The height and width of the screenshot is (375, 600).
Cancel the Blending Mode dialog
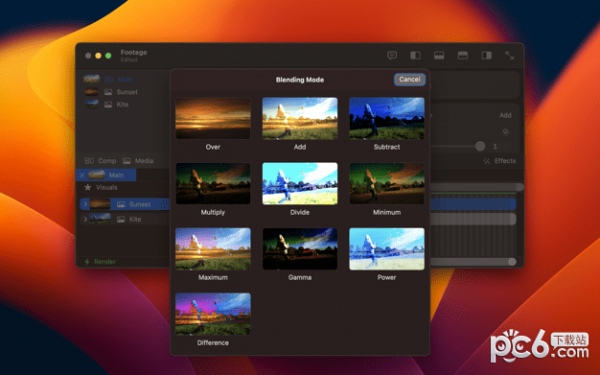(409, 79)
